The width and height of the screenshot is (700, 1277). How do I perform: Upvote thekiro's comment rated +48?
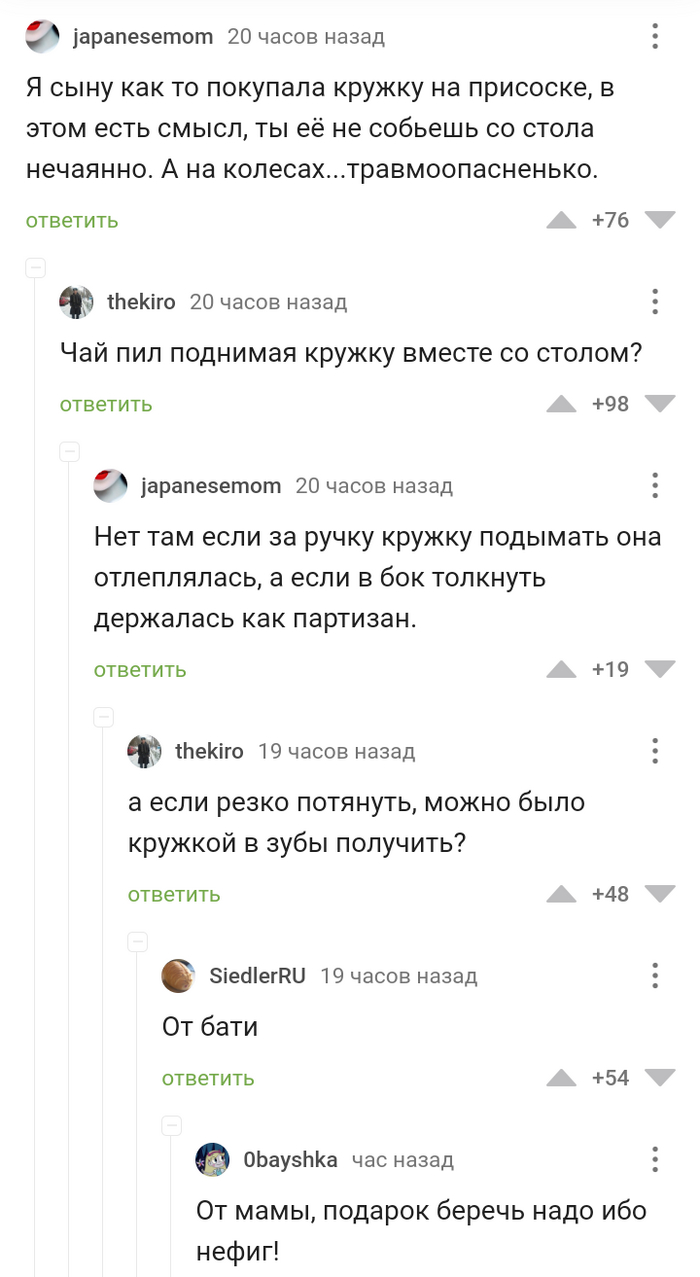pyautogui.click(x=562, y=894)
